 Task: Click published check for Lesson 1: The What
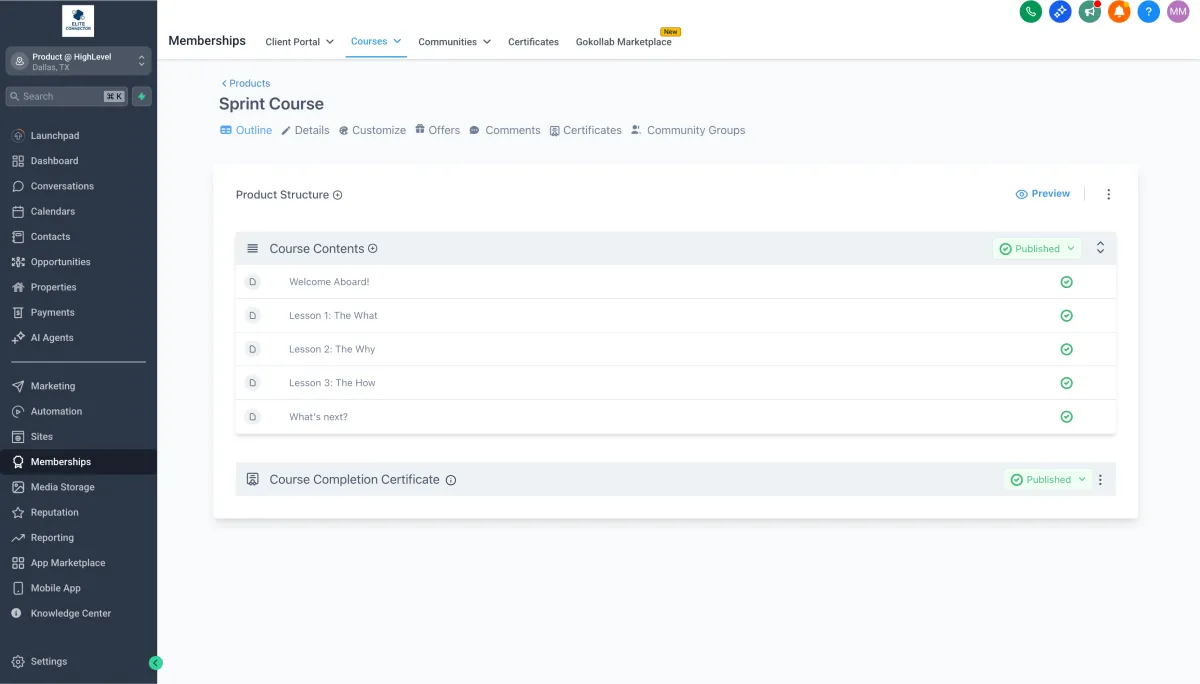click(1066, 316)
